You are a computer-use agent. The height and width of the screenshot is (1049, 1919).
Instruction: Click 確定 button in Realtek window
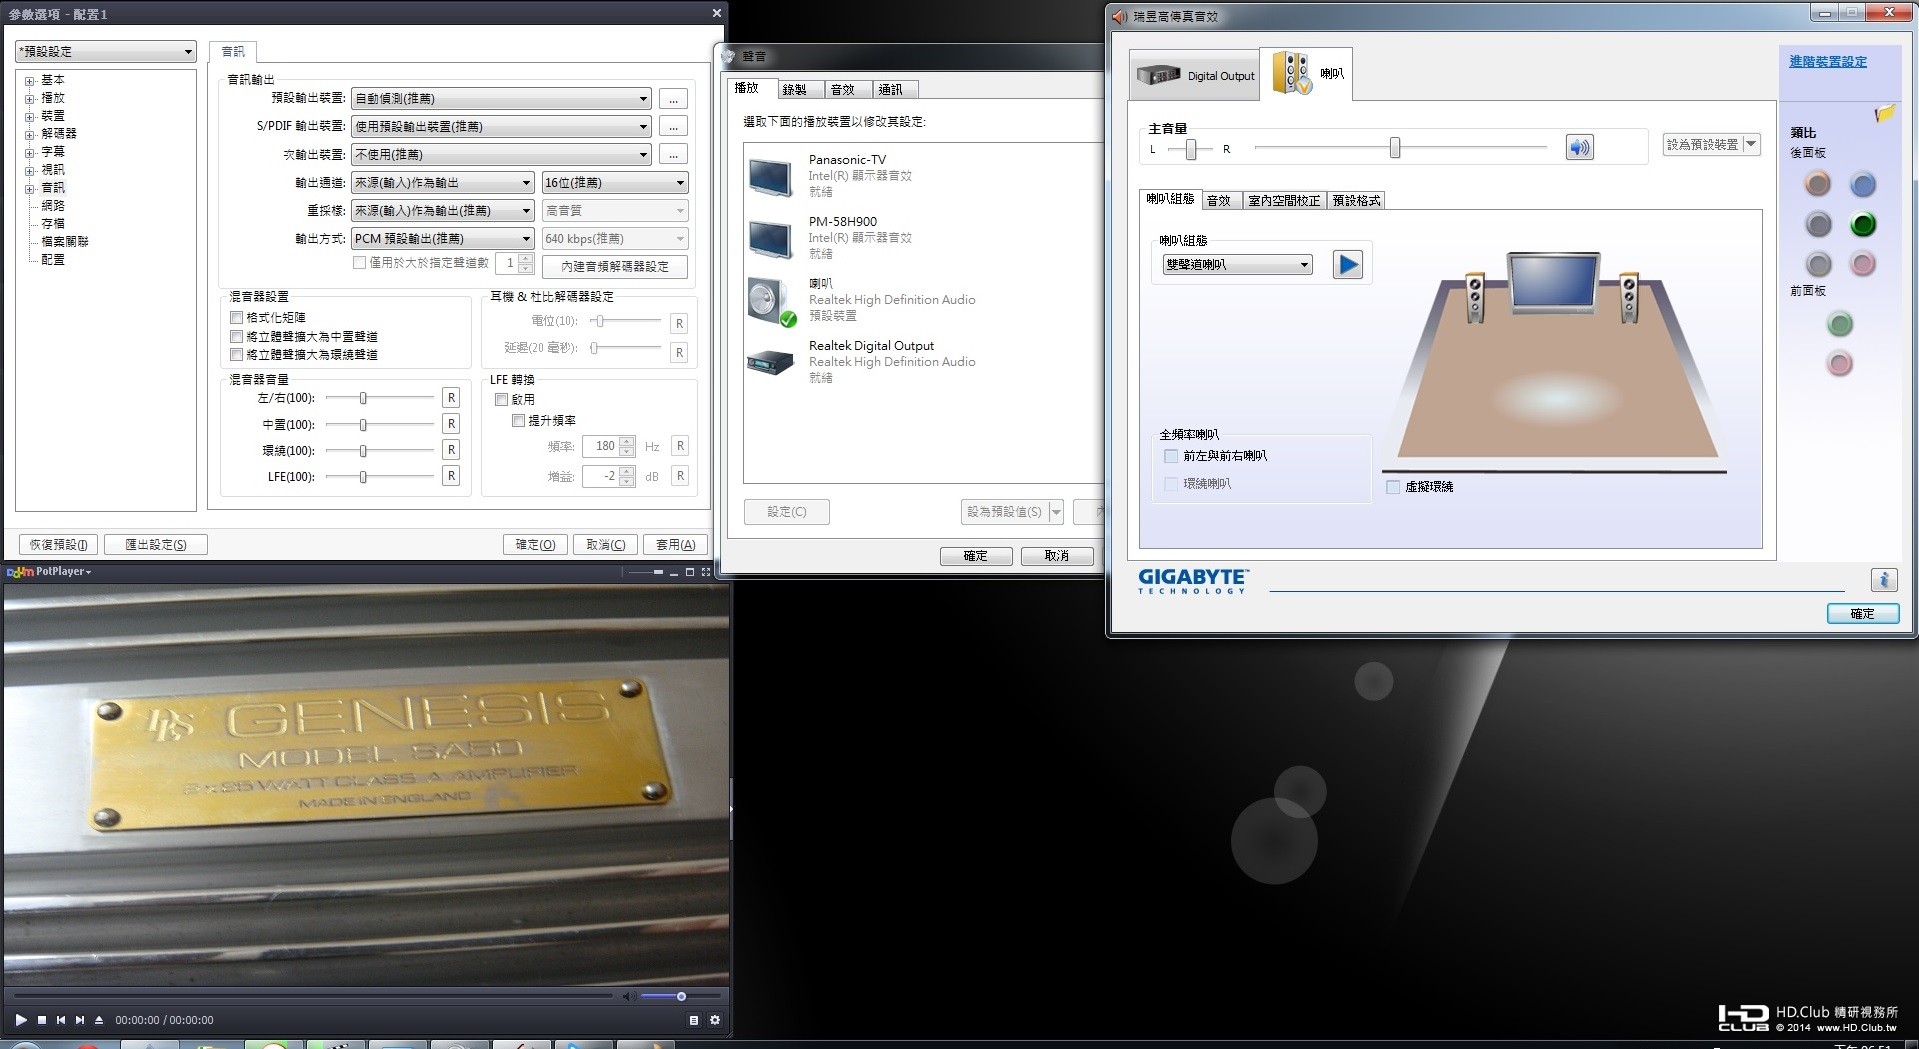[1862, 614]
